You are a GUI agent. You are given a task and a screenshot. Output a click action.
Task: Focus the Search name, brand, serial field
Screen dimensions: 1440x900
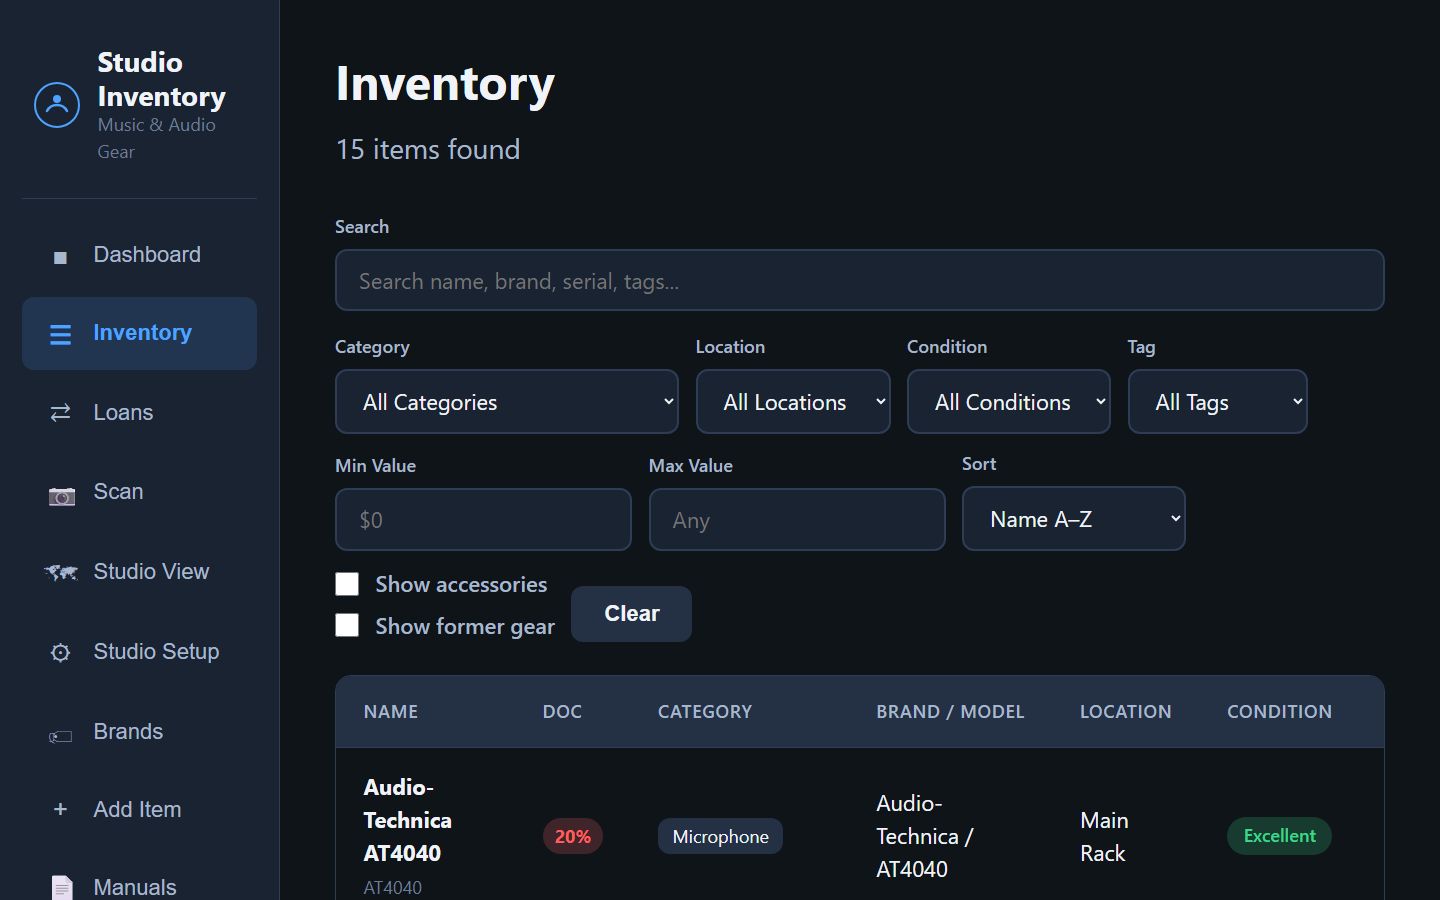tap(860, 280)
